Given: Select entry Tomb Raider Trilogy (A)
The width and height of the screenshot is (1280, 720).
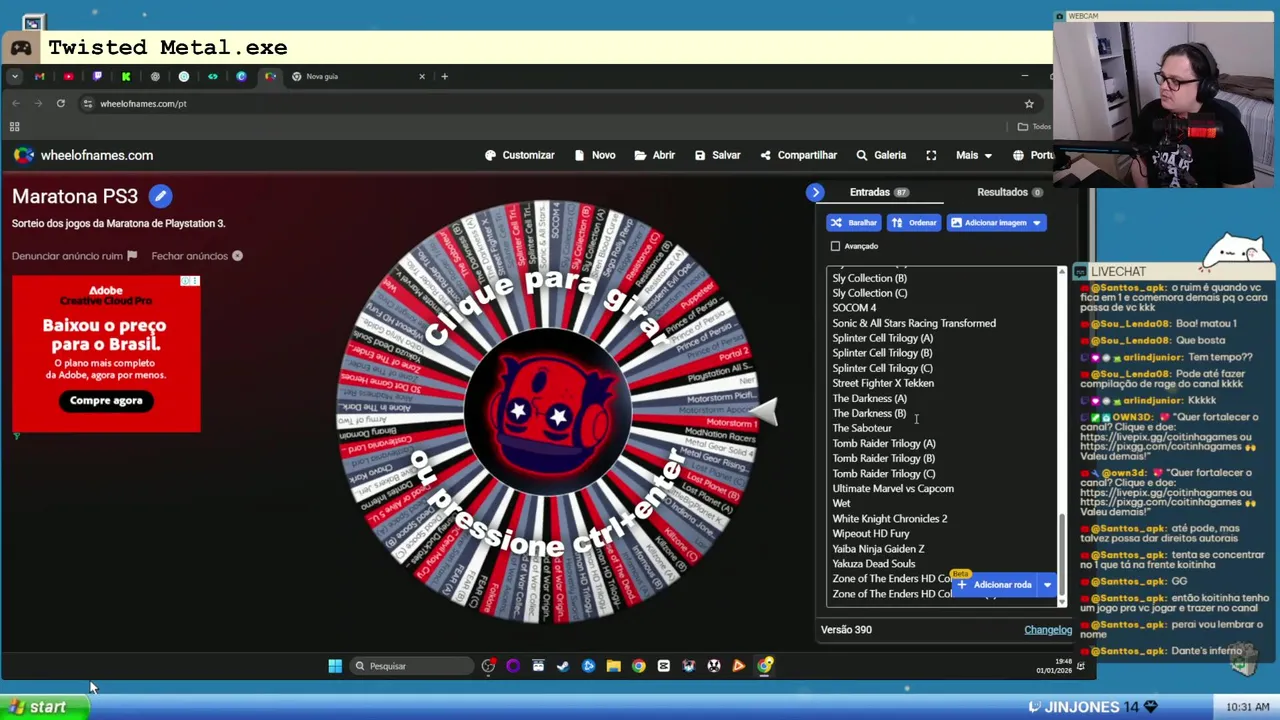Looking at the screenshot, I should point(884,443).
